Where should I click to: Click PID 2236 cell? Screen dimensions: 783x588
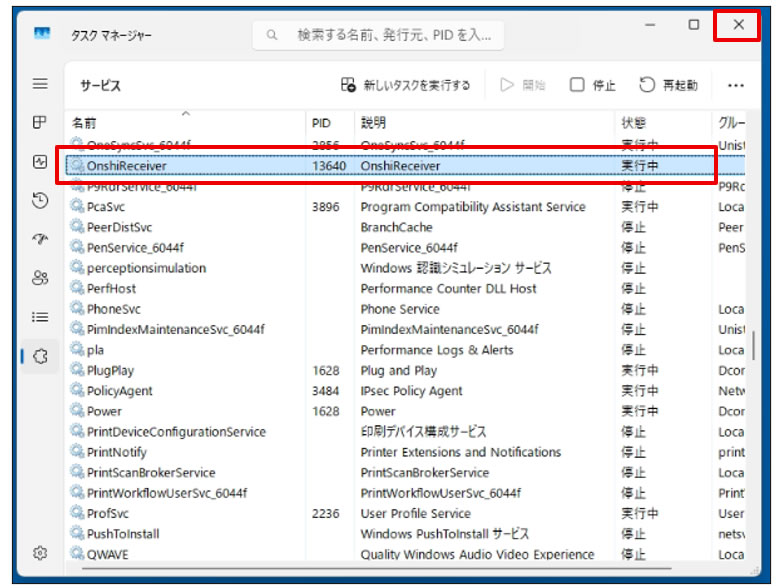326,514
